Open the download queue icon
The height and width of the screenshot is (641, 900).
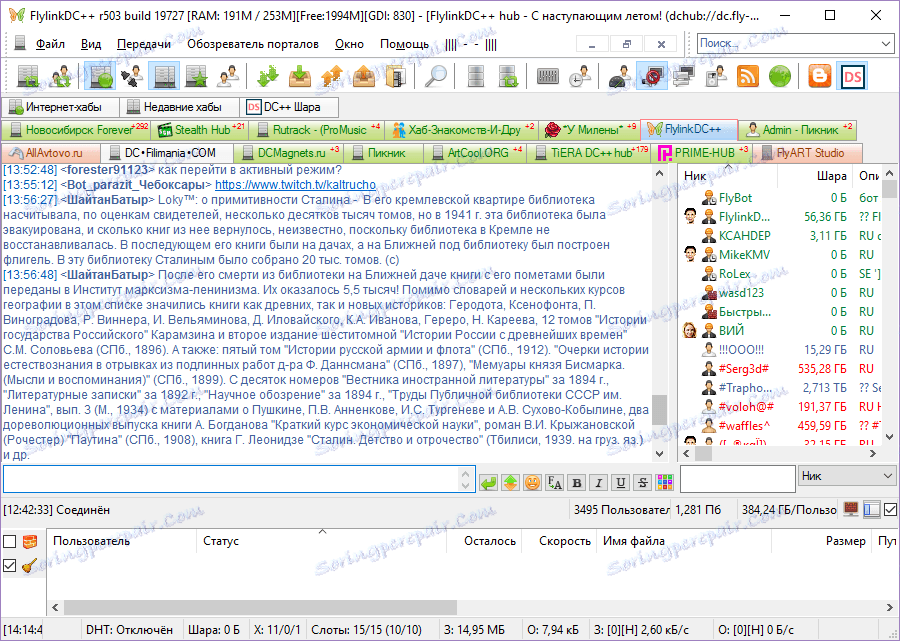click(268, 75)
